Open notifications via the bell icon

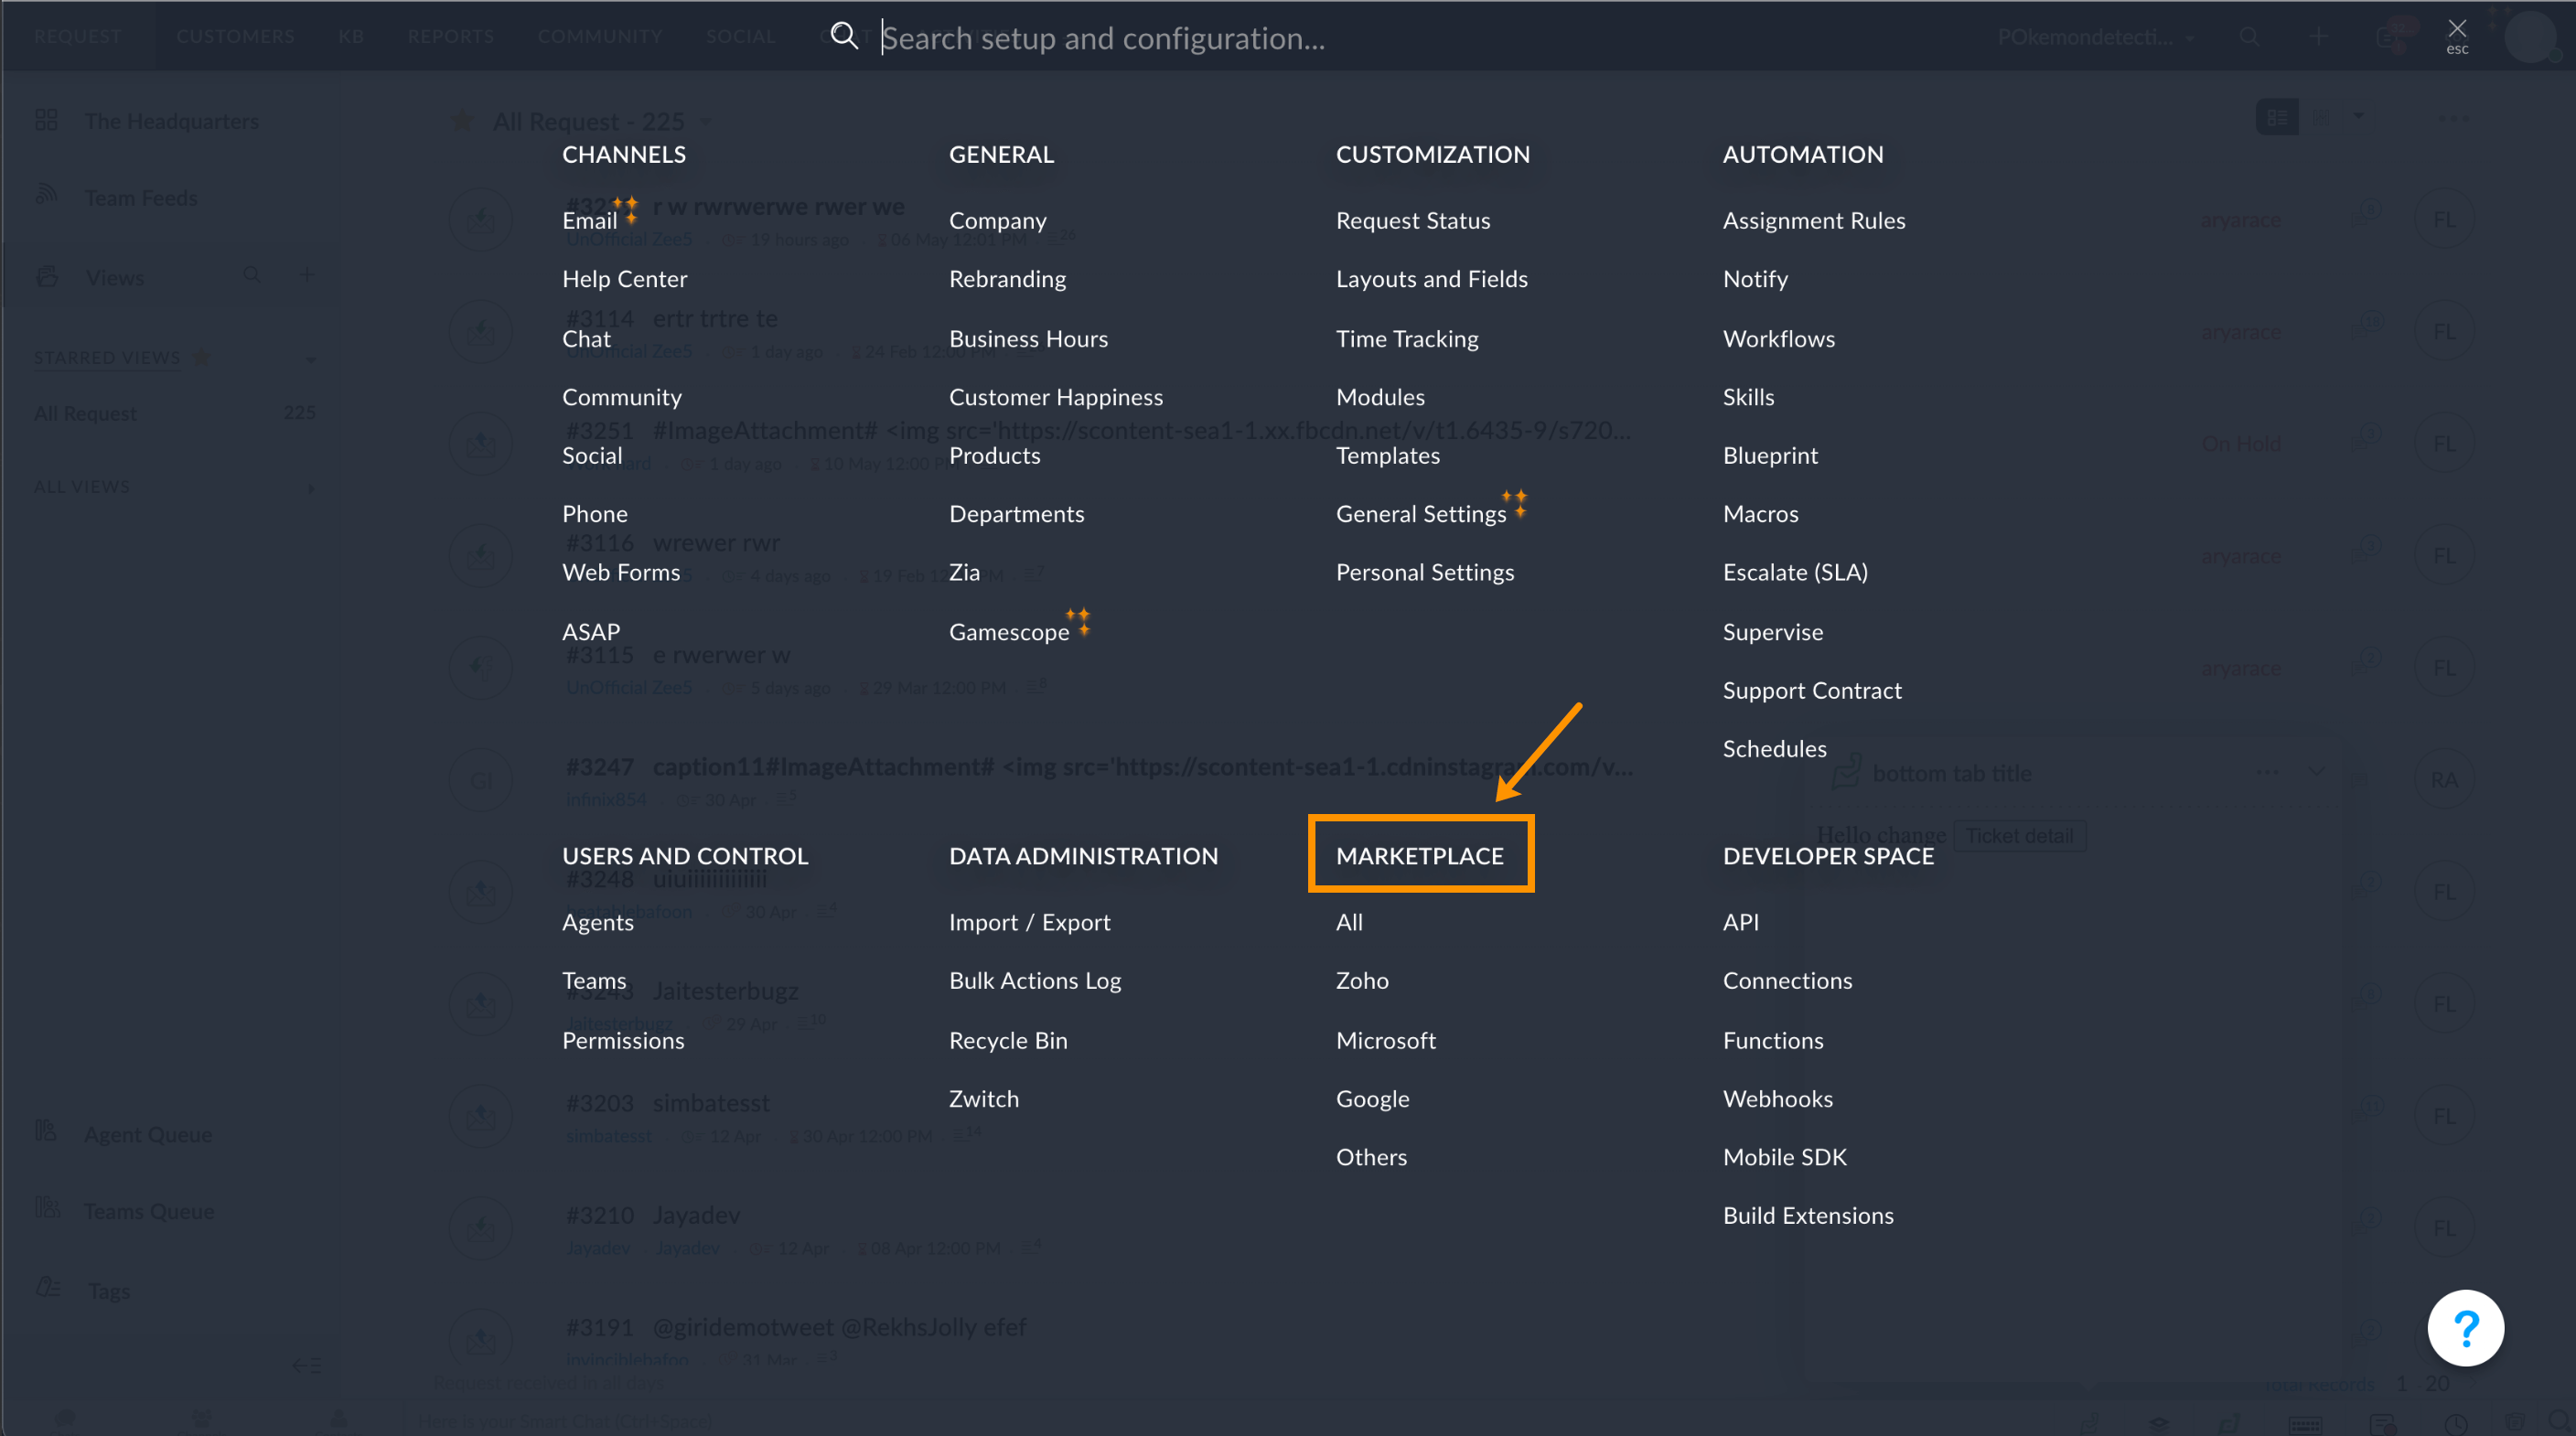tap(2390, 37)
